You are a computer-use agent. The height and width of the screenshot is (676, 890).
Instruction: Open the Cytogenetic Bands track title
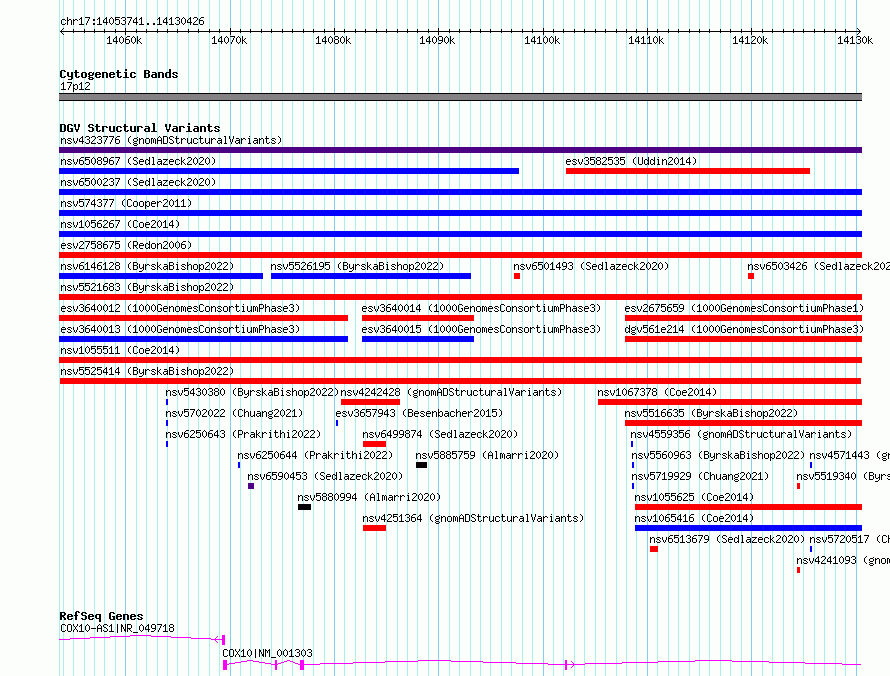click(119, 74)
